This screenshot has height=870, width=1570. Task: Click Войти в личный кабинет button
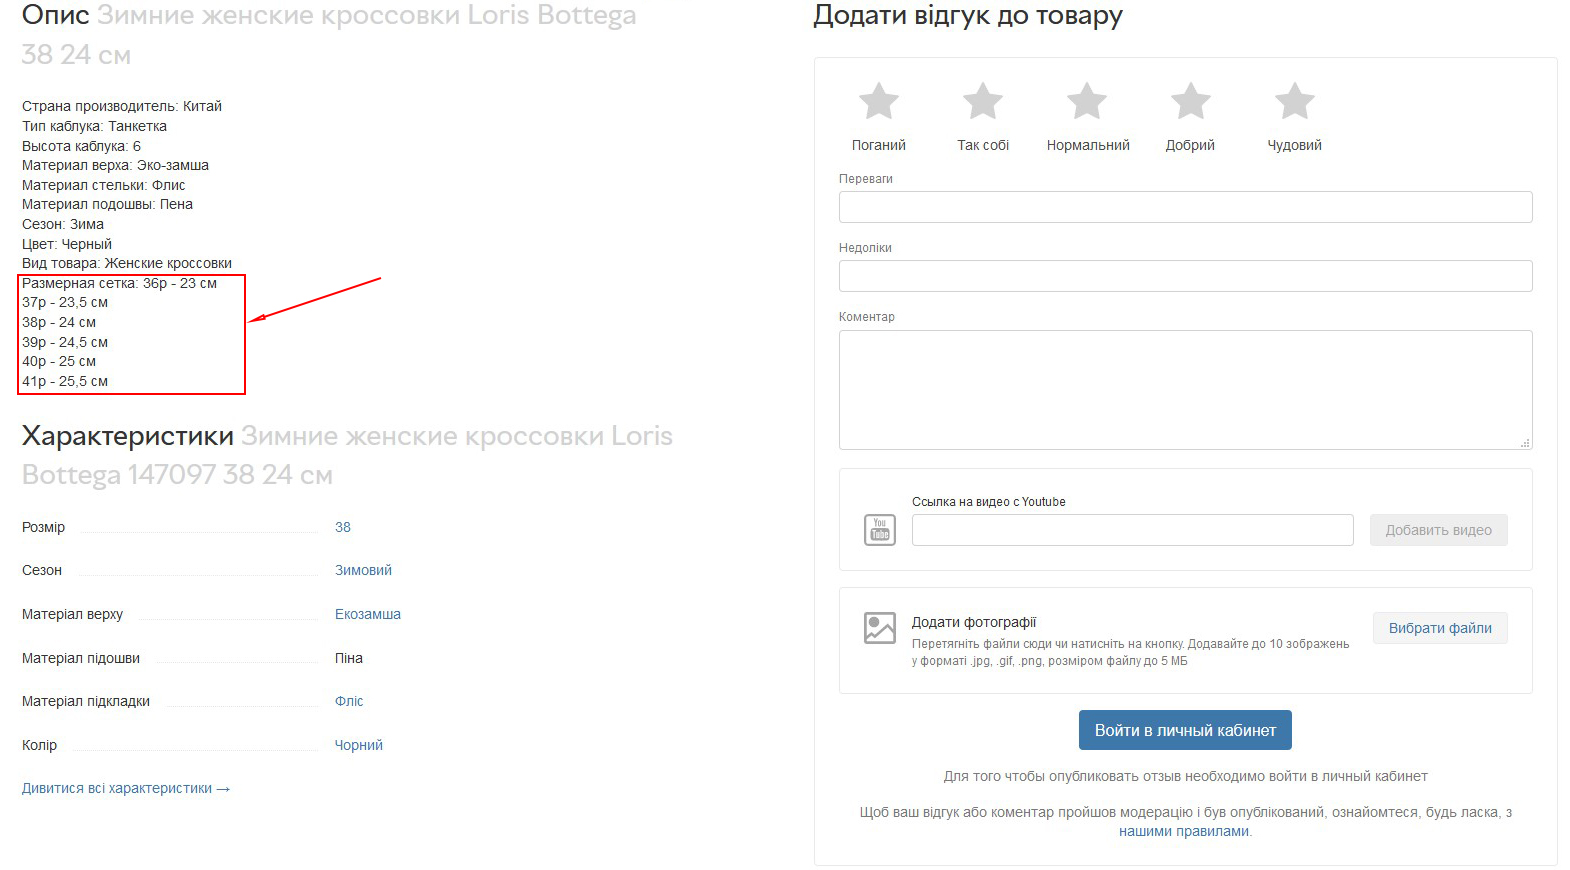tap(1185, 730)
